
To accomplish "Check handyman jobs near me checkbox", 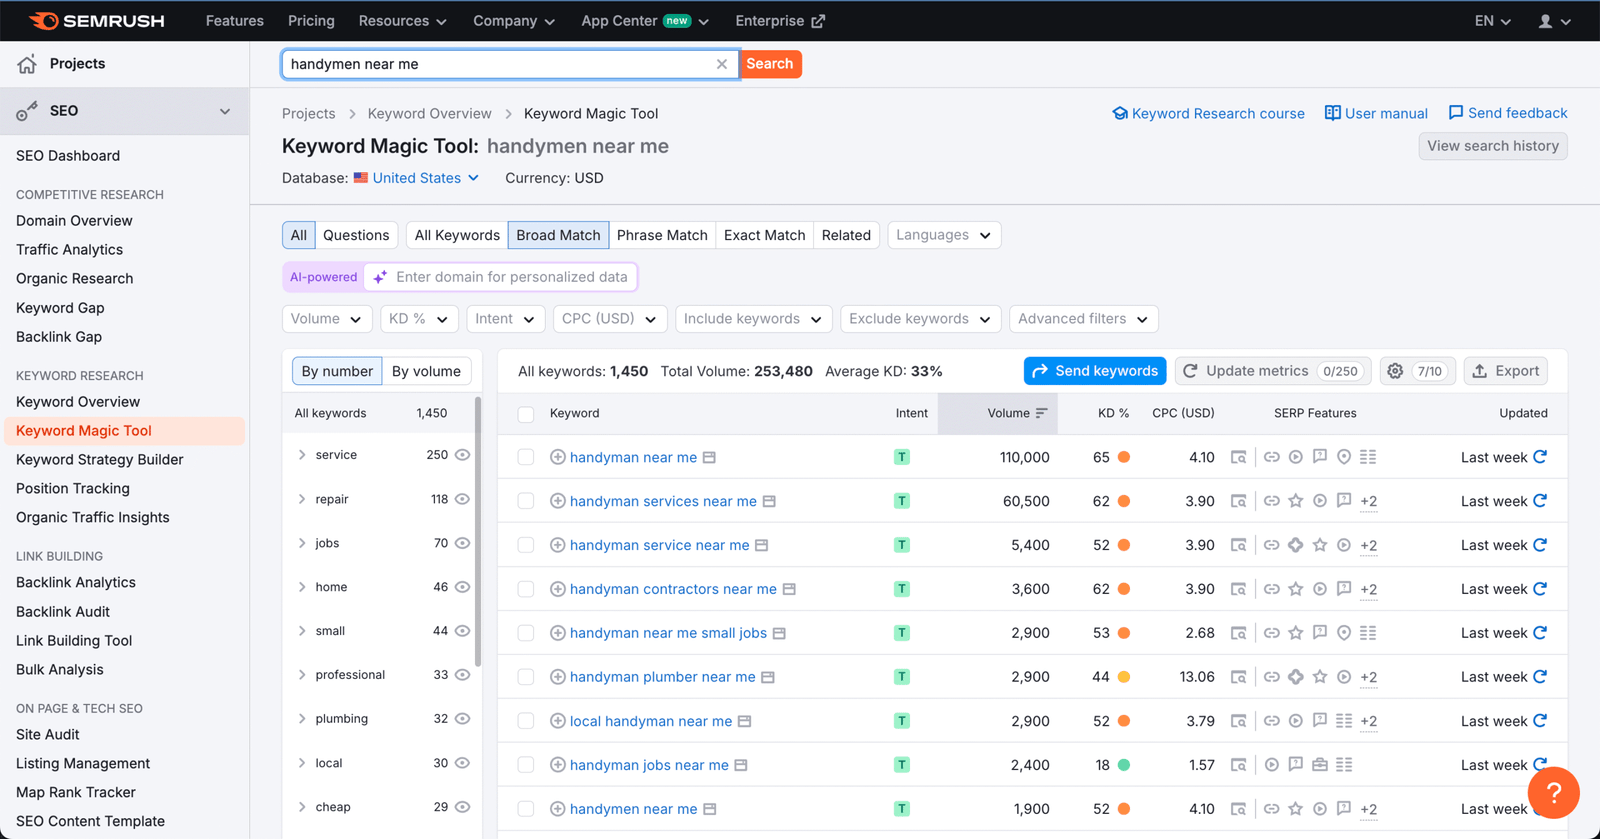I will 526,765.
